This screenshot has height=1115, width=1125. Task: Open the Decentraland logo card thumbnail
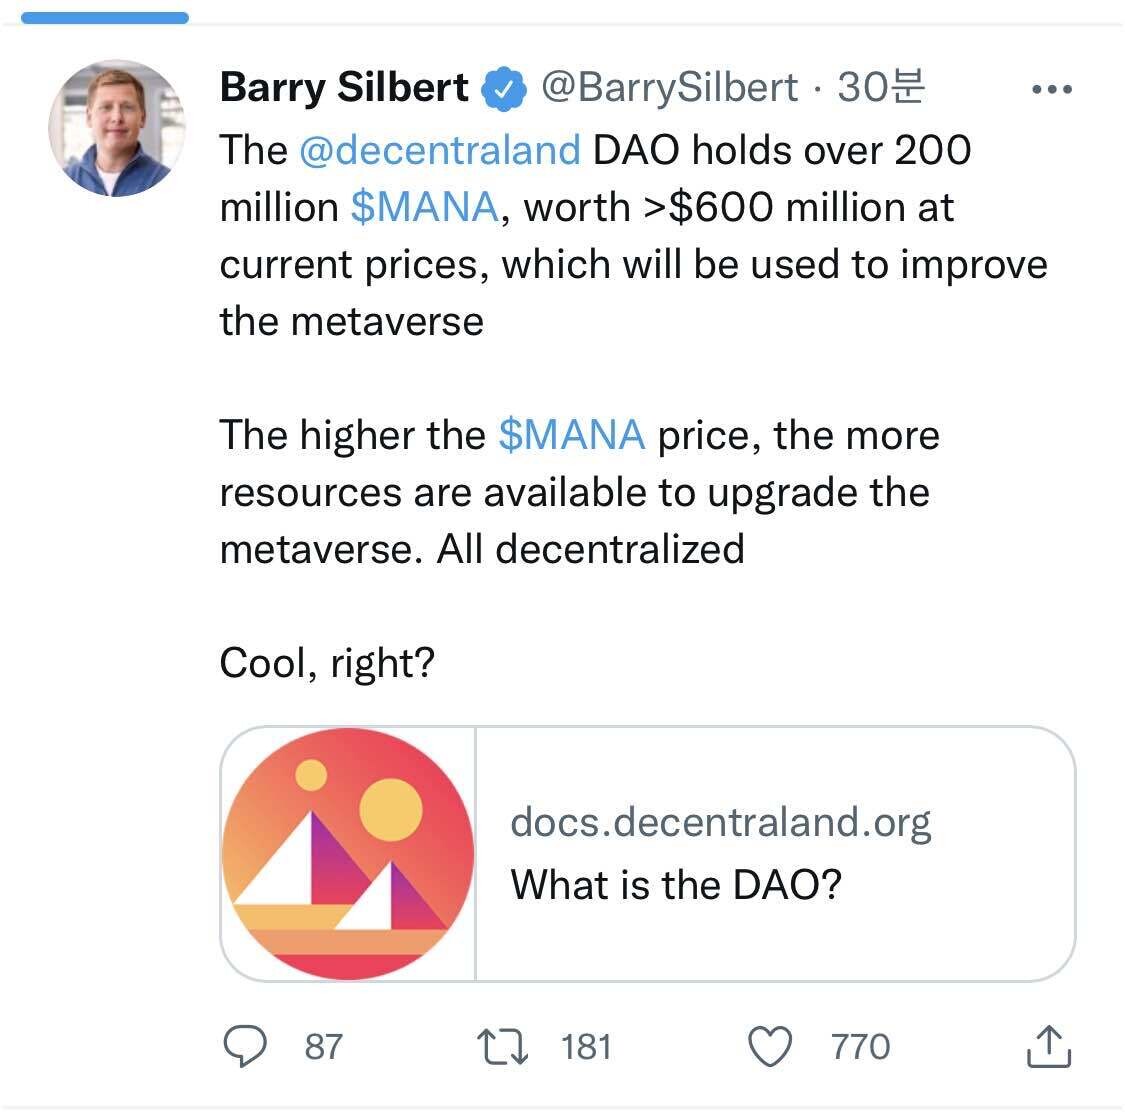[348, 853]
